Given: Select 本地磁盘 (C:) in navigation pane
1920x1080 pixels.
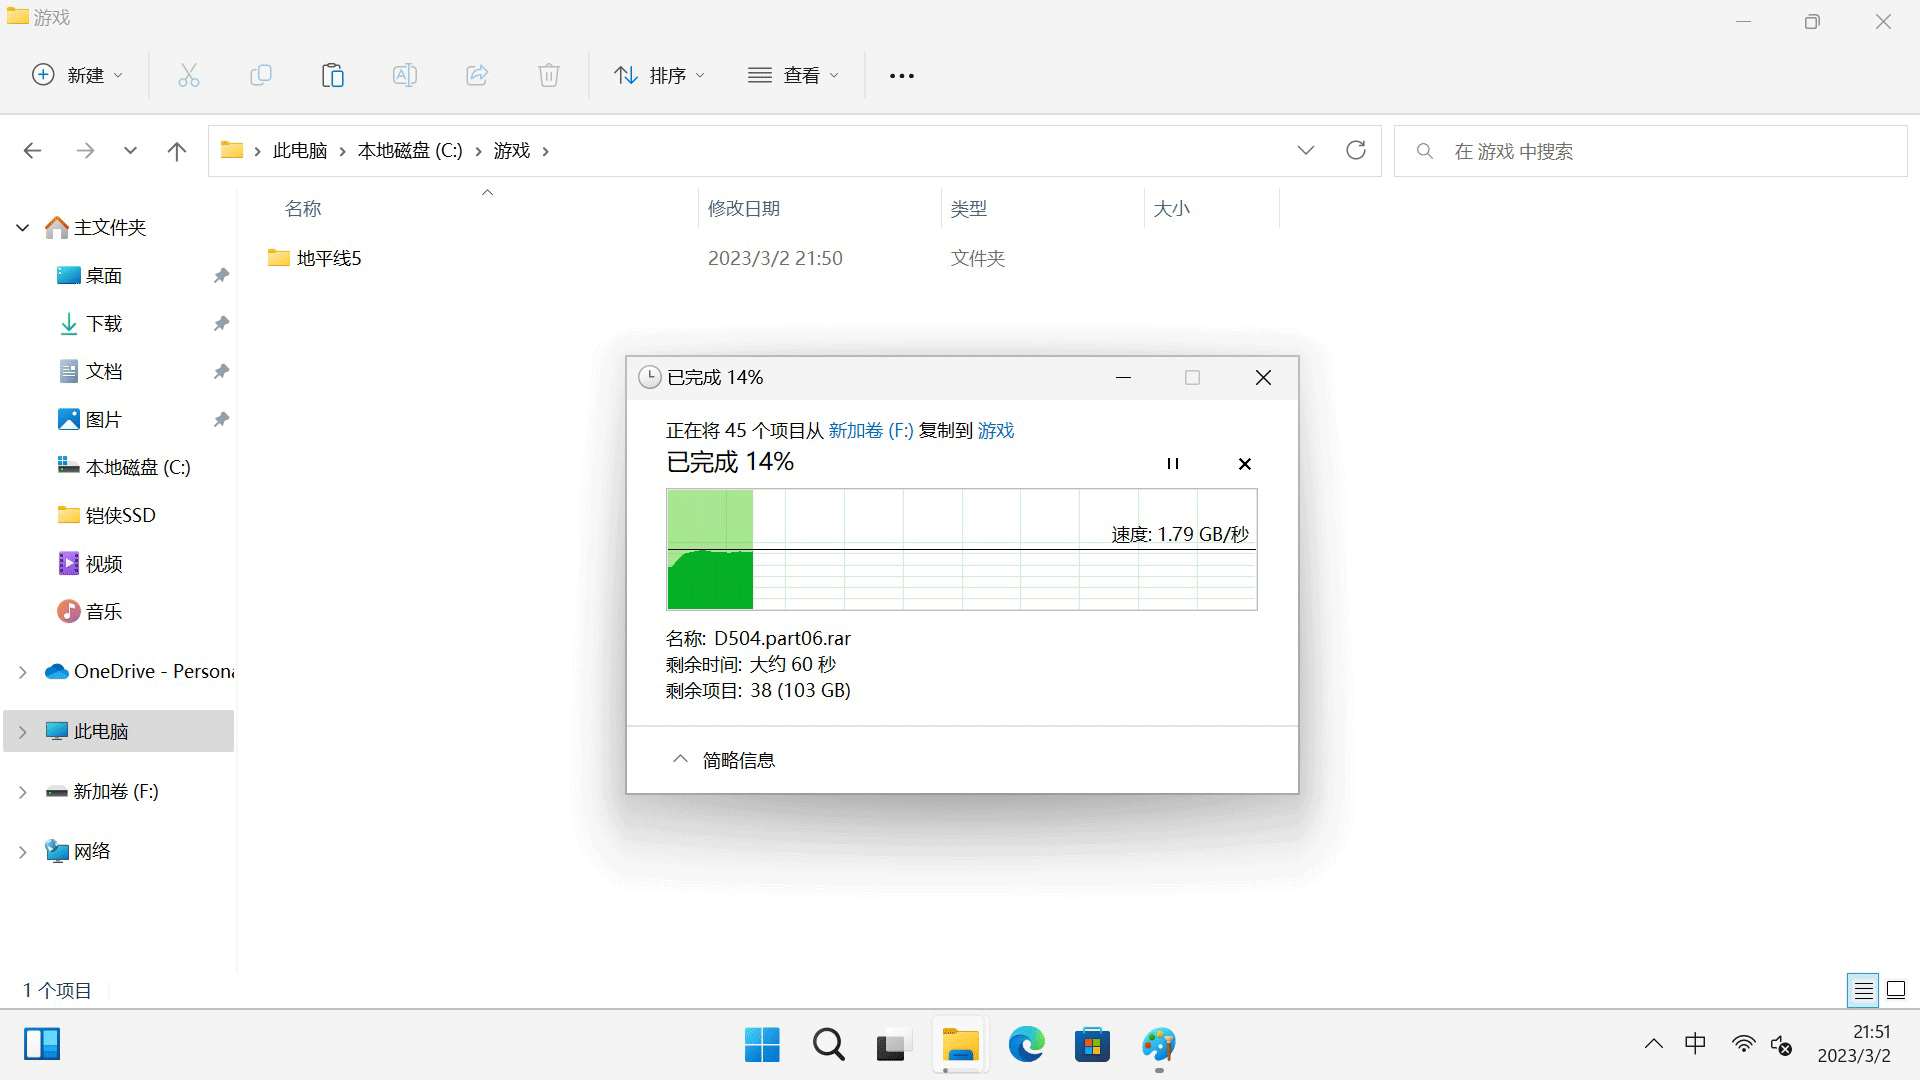Looking at the screenshot, I should 124,468.
